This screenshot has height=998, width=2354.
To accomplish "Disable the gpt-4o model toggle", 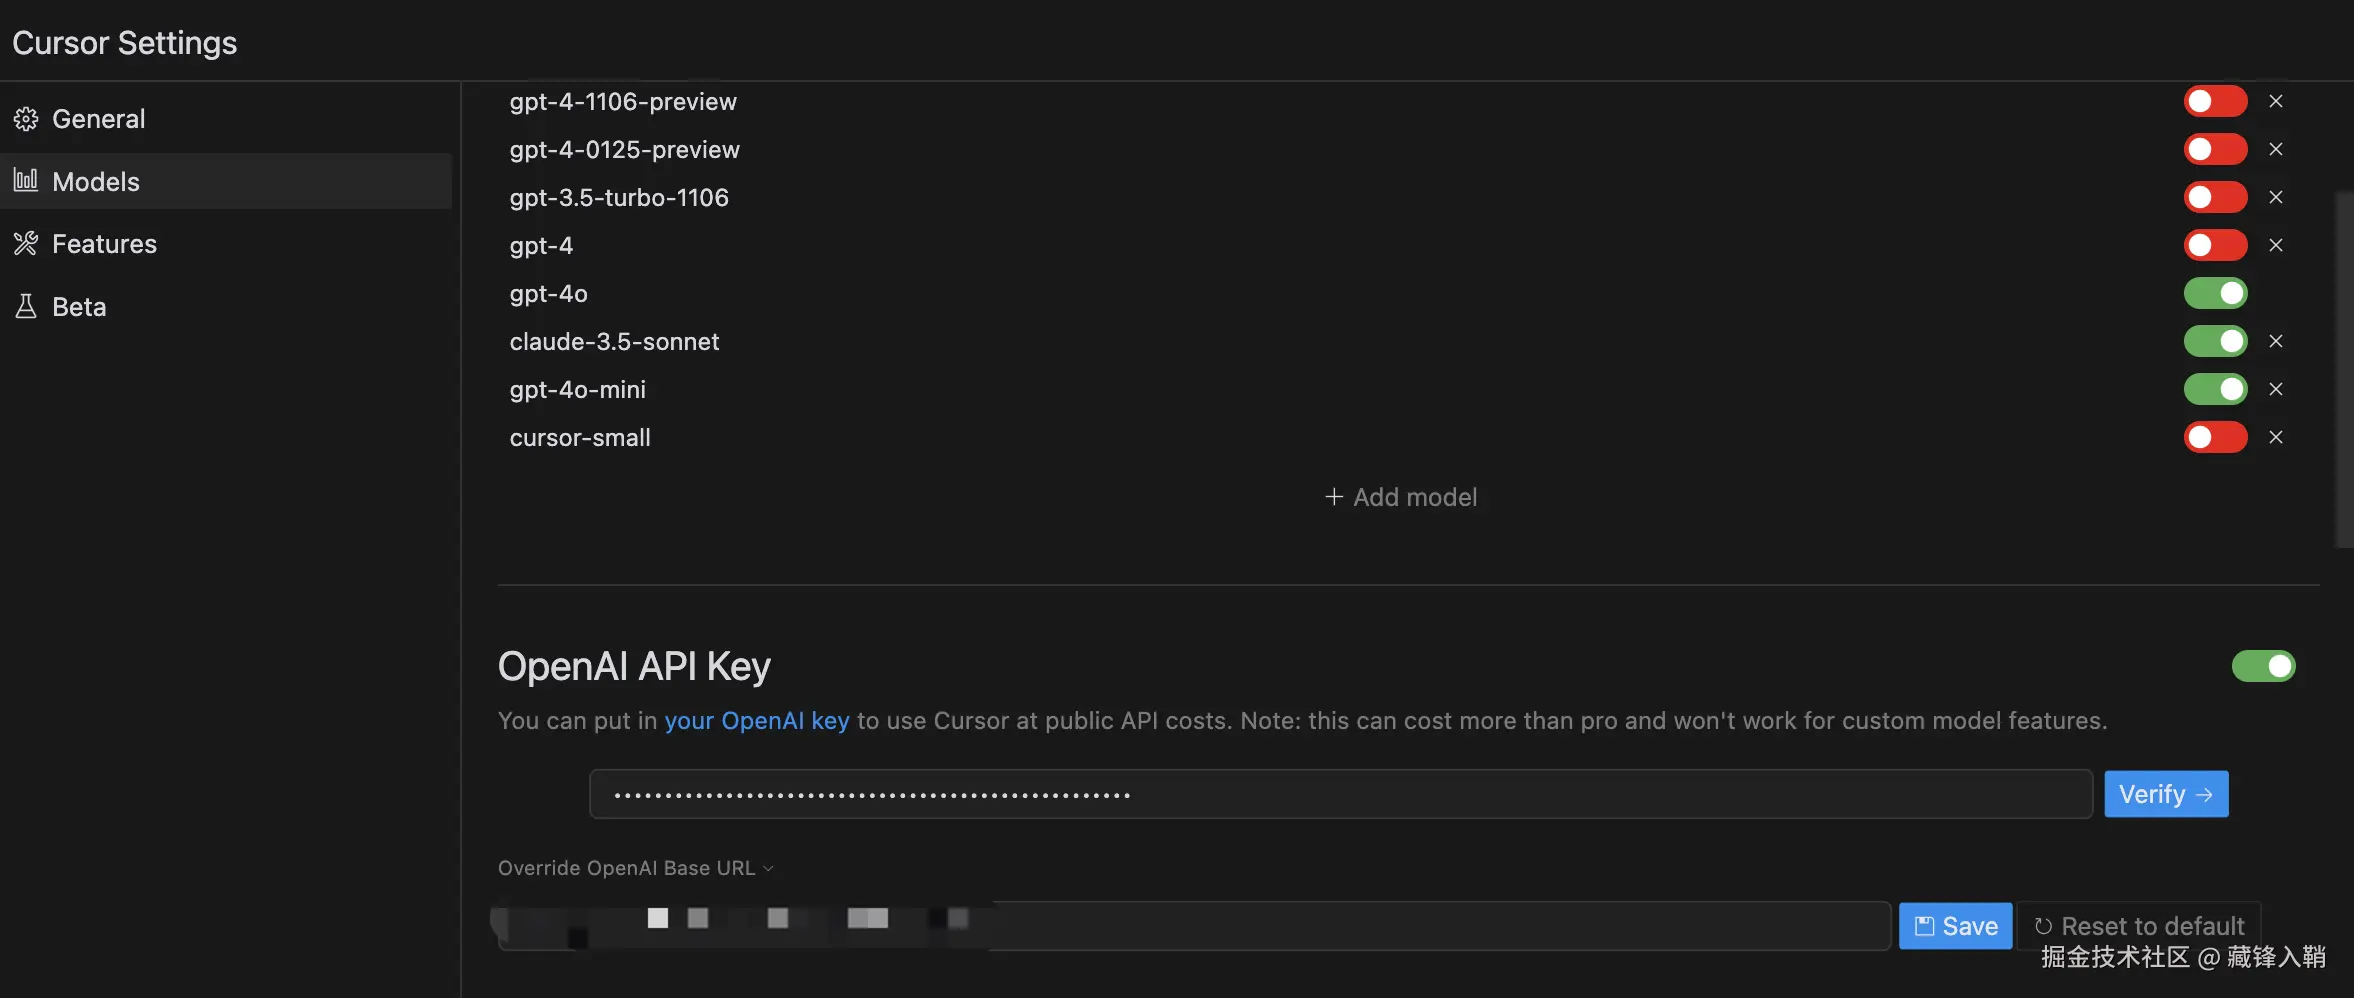I will coord(2215,293).
